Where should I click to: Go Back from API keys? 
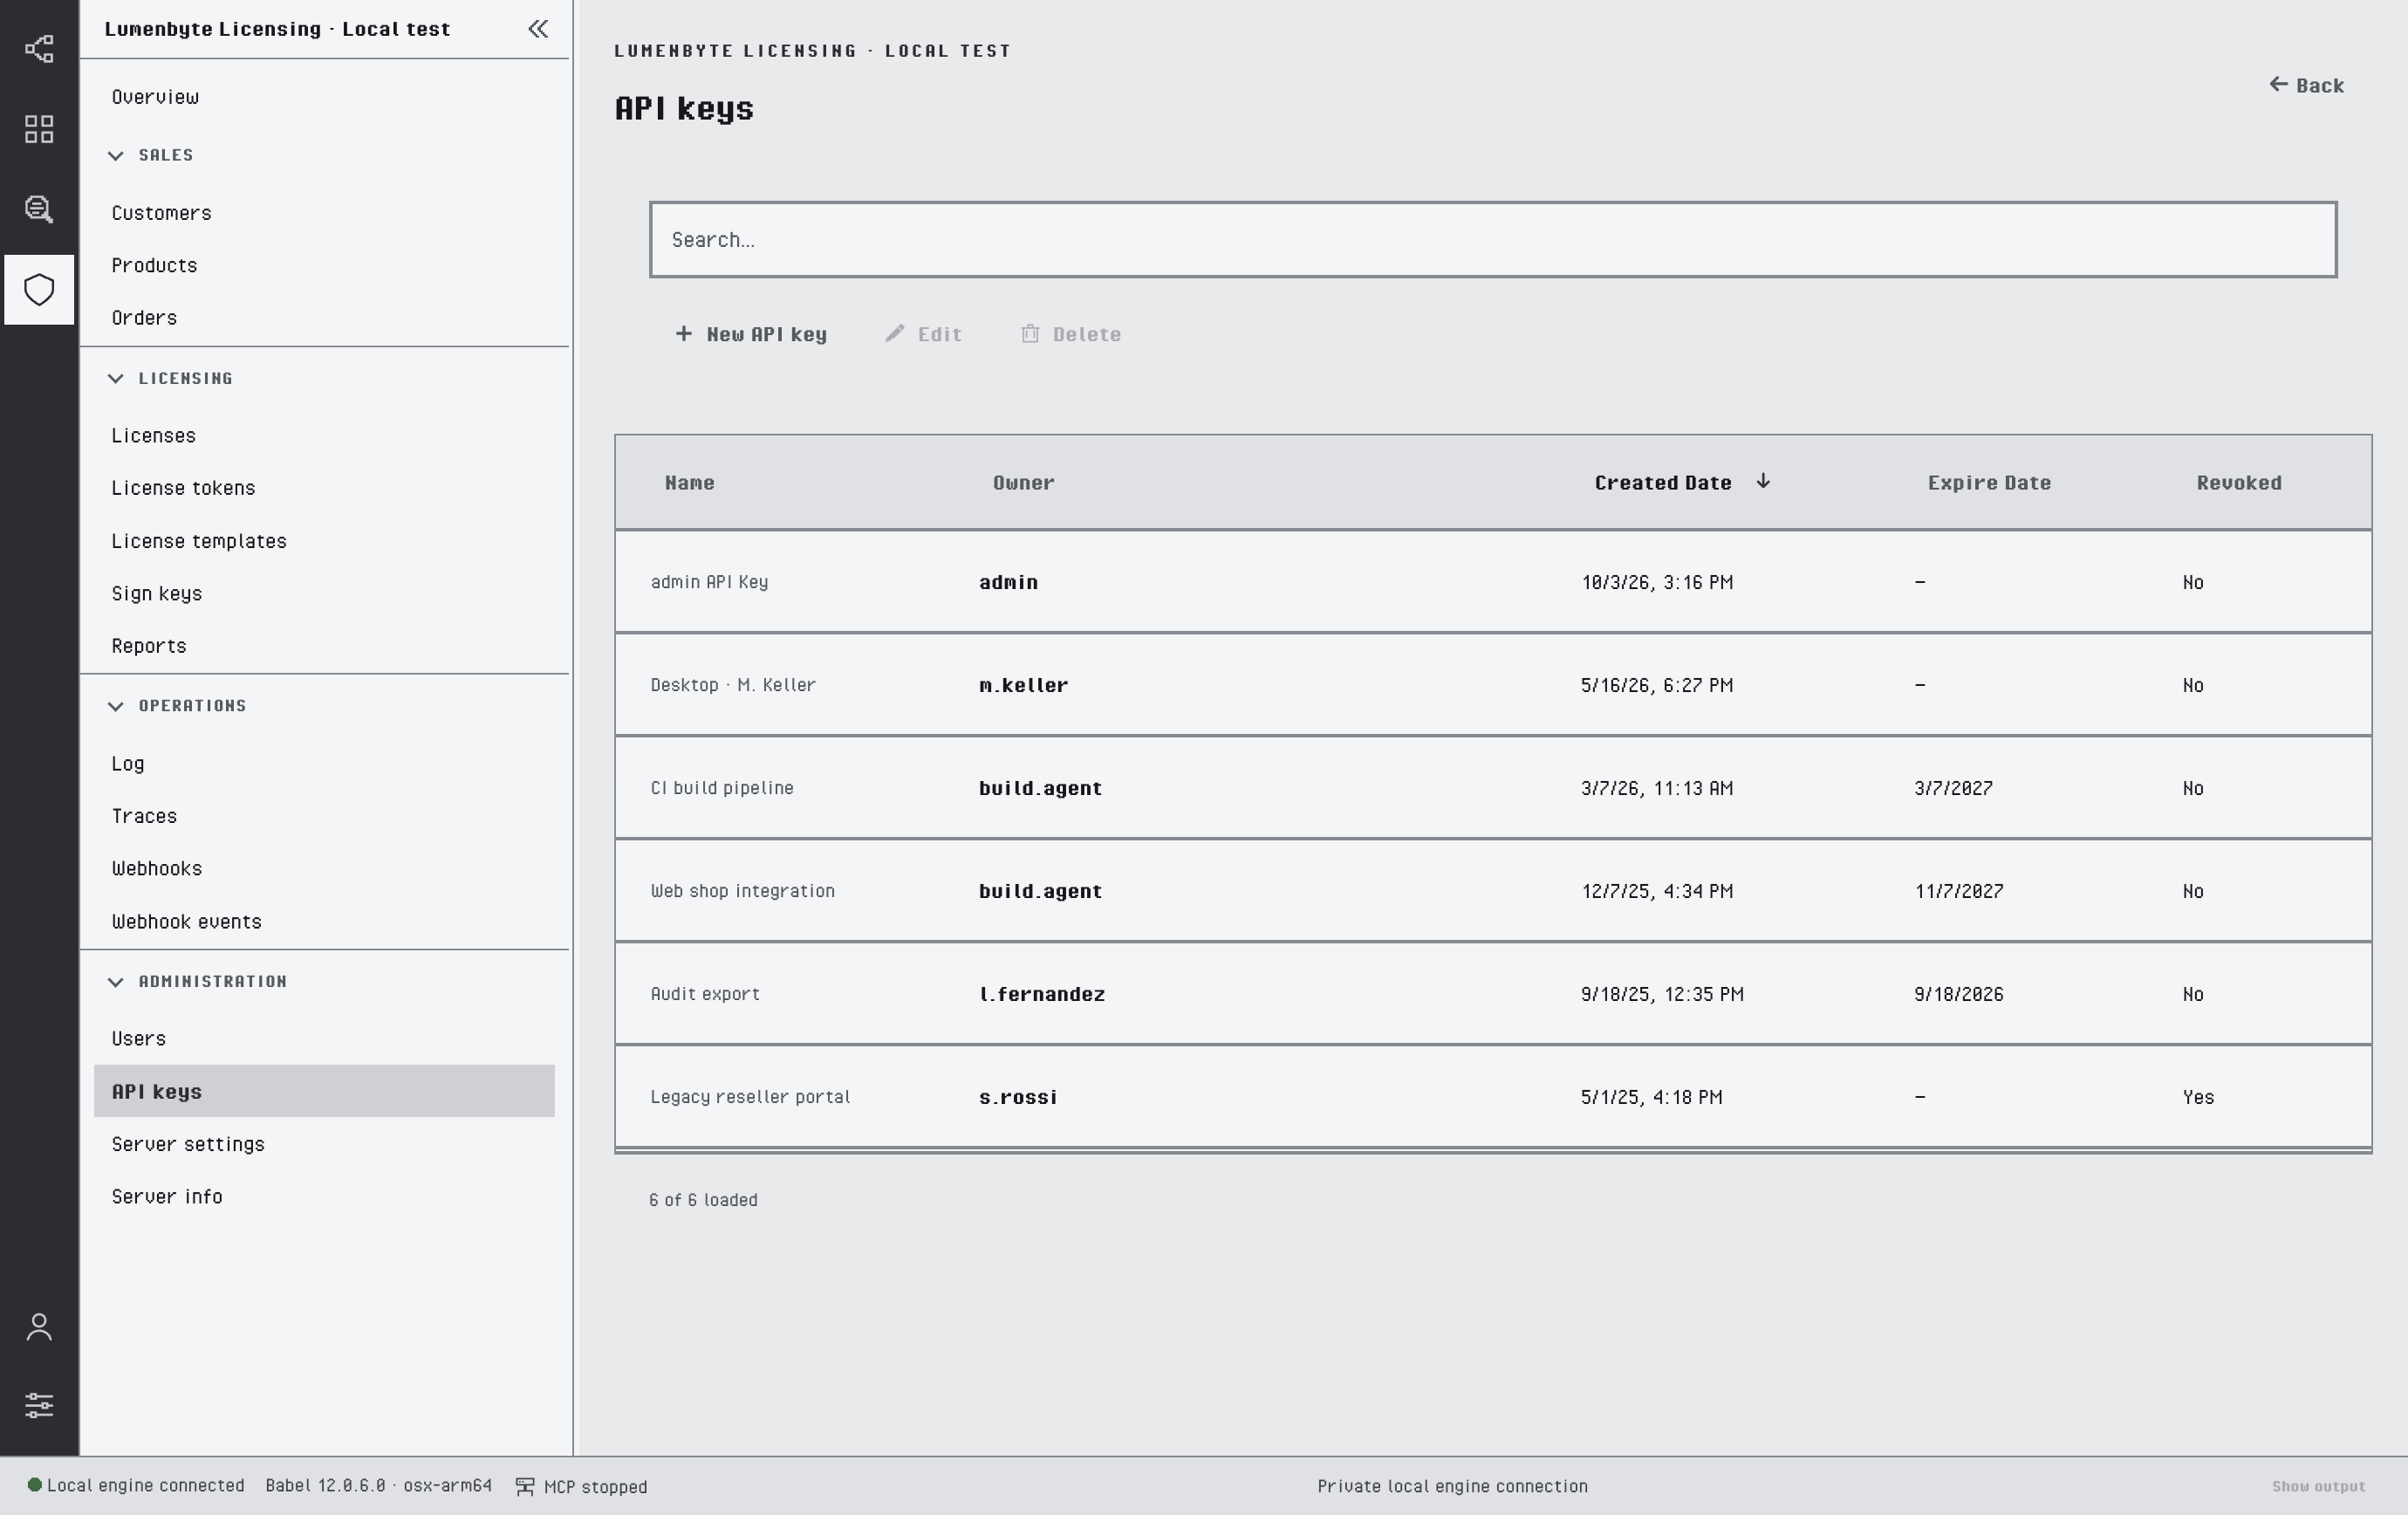click(2306, 85)
